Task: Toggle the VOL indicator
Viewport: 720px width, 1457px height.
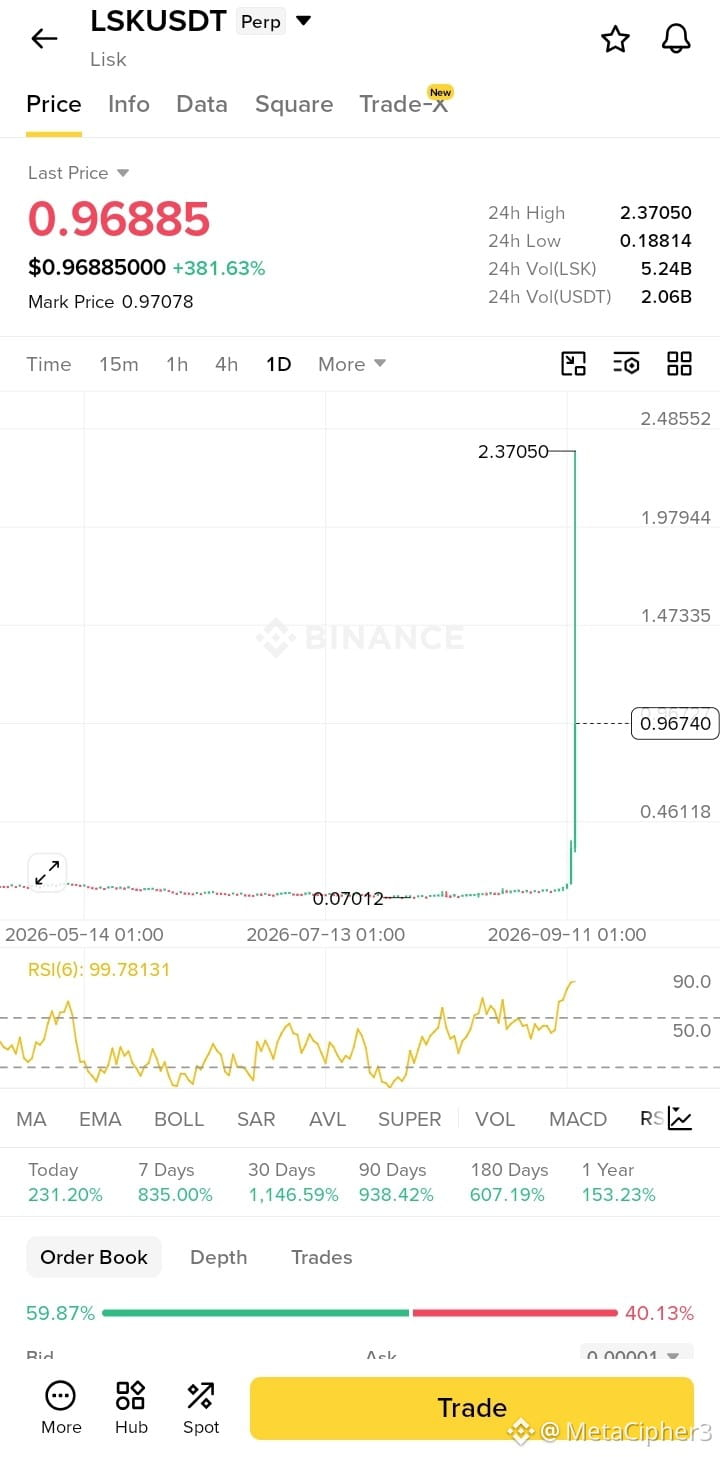Action: pos(495,1119)
